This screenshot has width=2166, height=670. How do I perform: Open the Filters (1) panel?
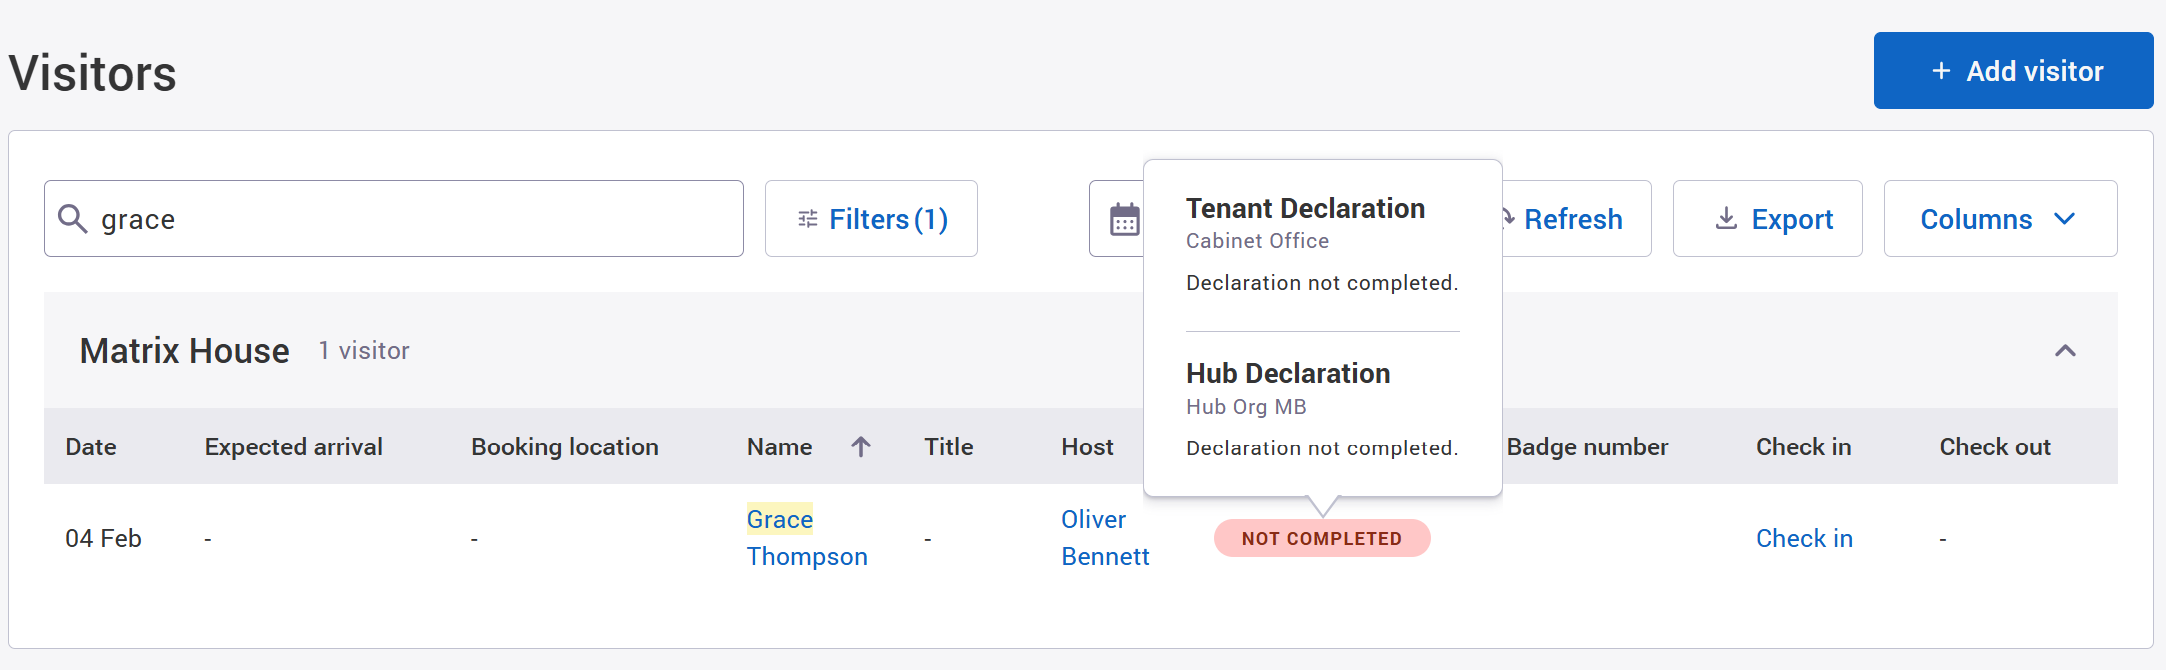[871, 219]
